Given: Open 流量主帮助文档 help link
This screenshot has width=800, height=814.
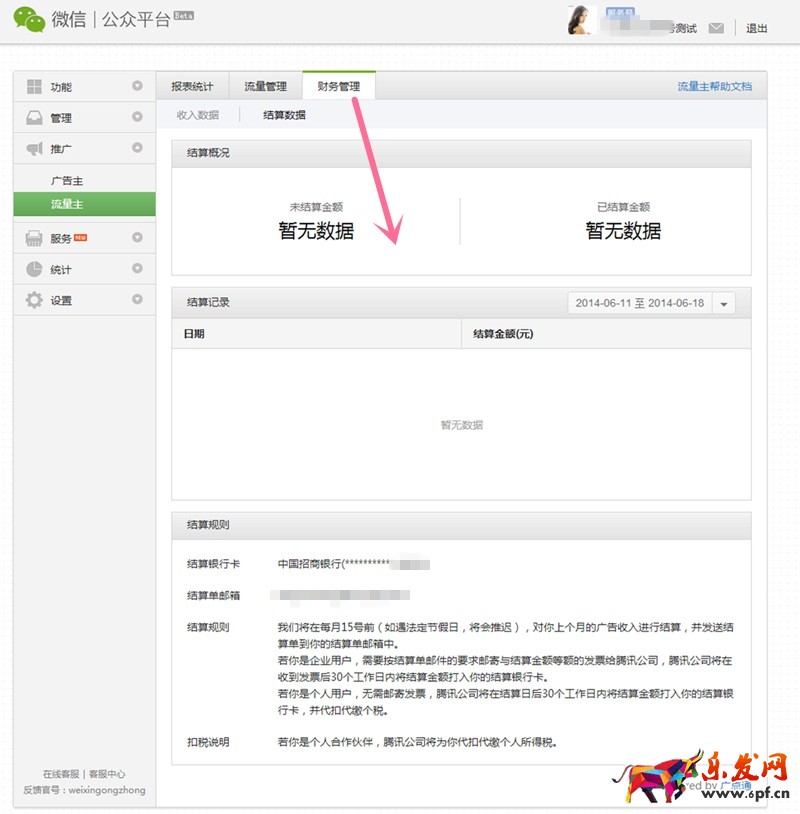Looking at the screenshot, I should click(714, 87).
